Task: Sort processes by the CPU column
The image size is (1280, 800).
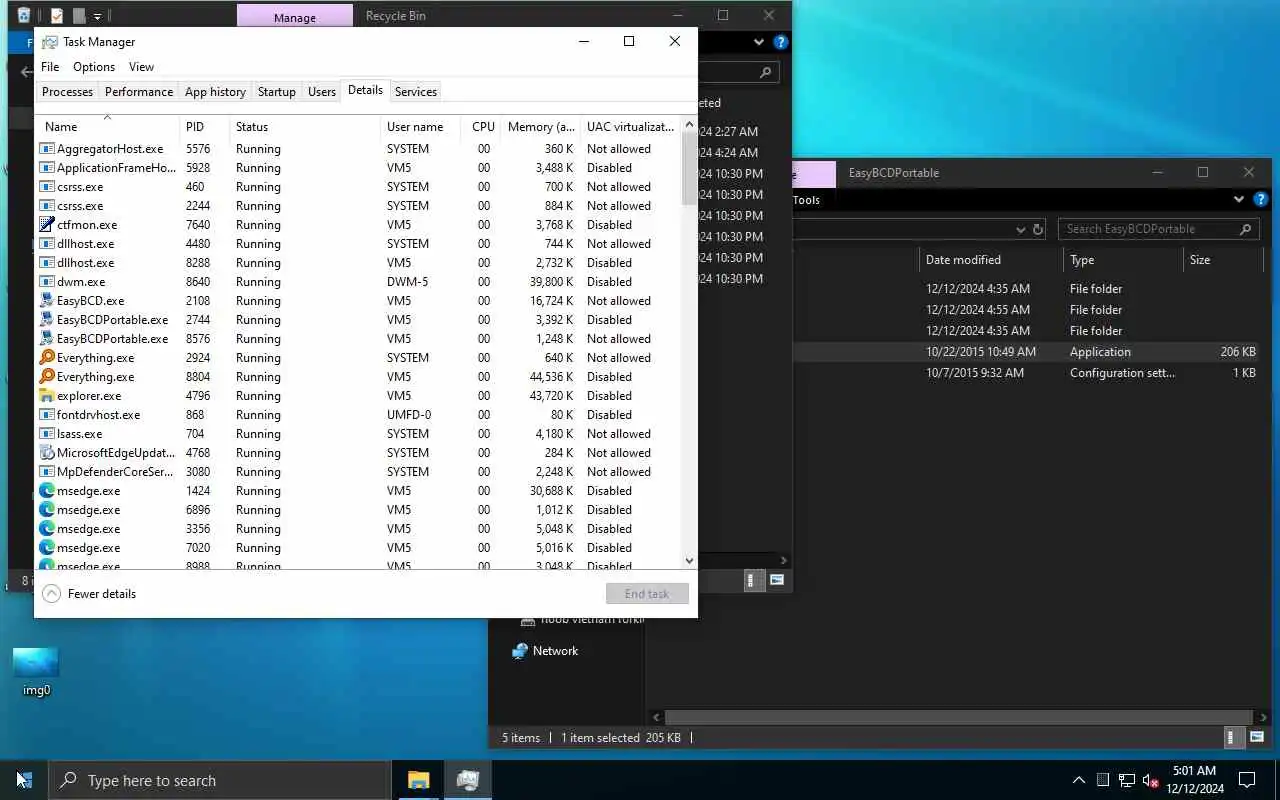Action: (x=483, y=127)
